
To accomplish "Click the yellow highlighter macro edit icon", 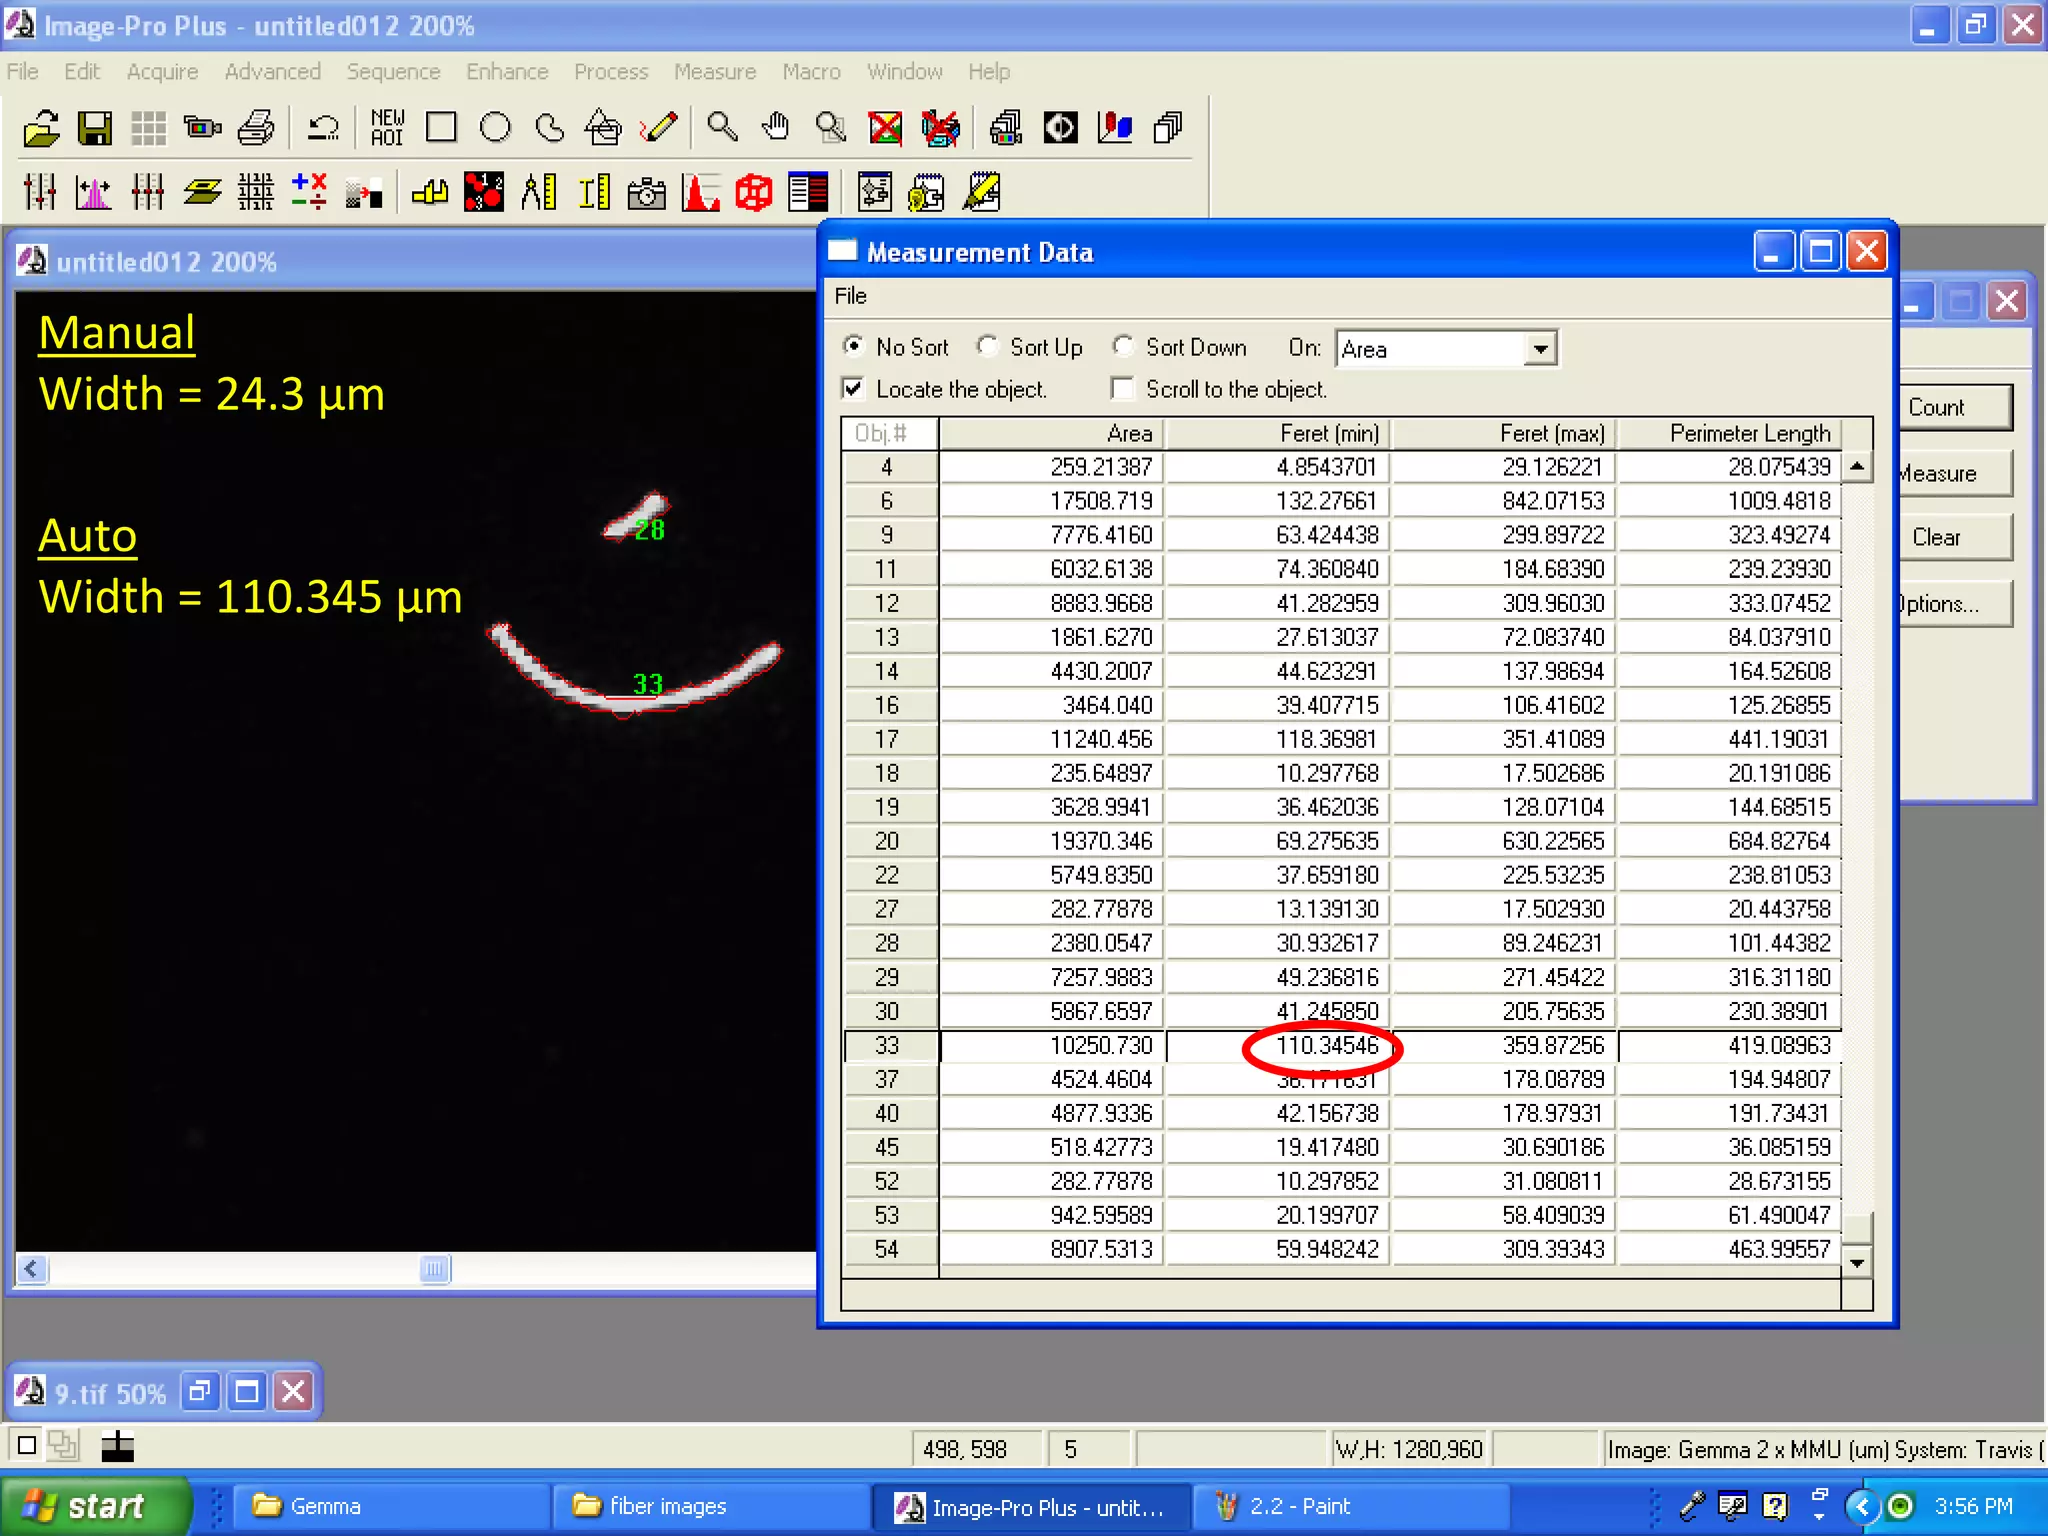I will click(982, 191).
